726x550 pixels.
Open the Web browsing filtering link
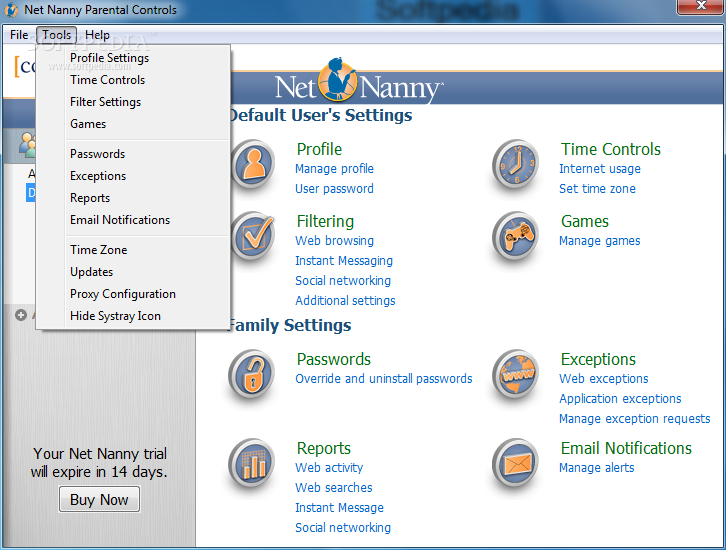point(335,241)
